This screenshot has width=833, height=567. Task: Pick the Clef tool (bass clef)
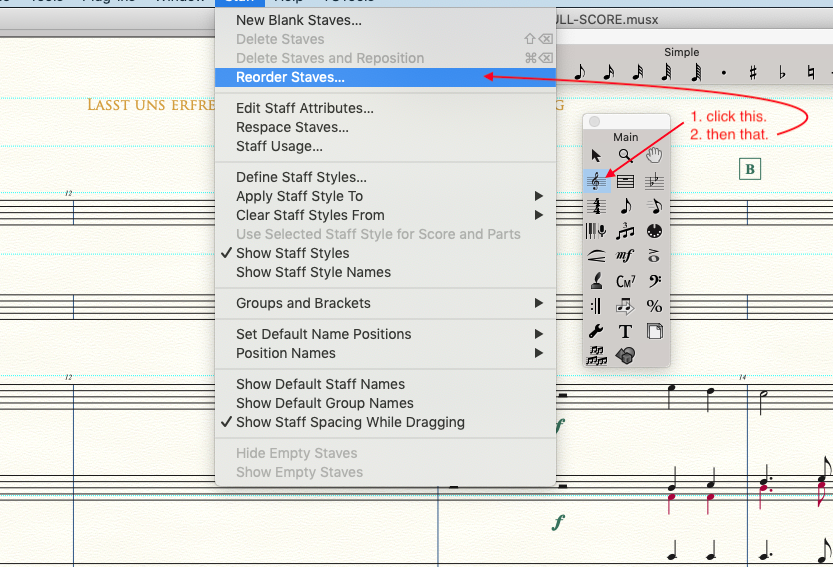pos(654,281)
